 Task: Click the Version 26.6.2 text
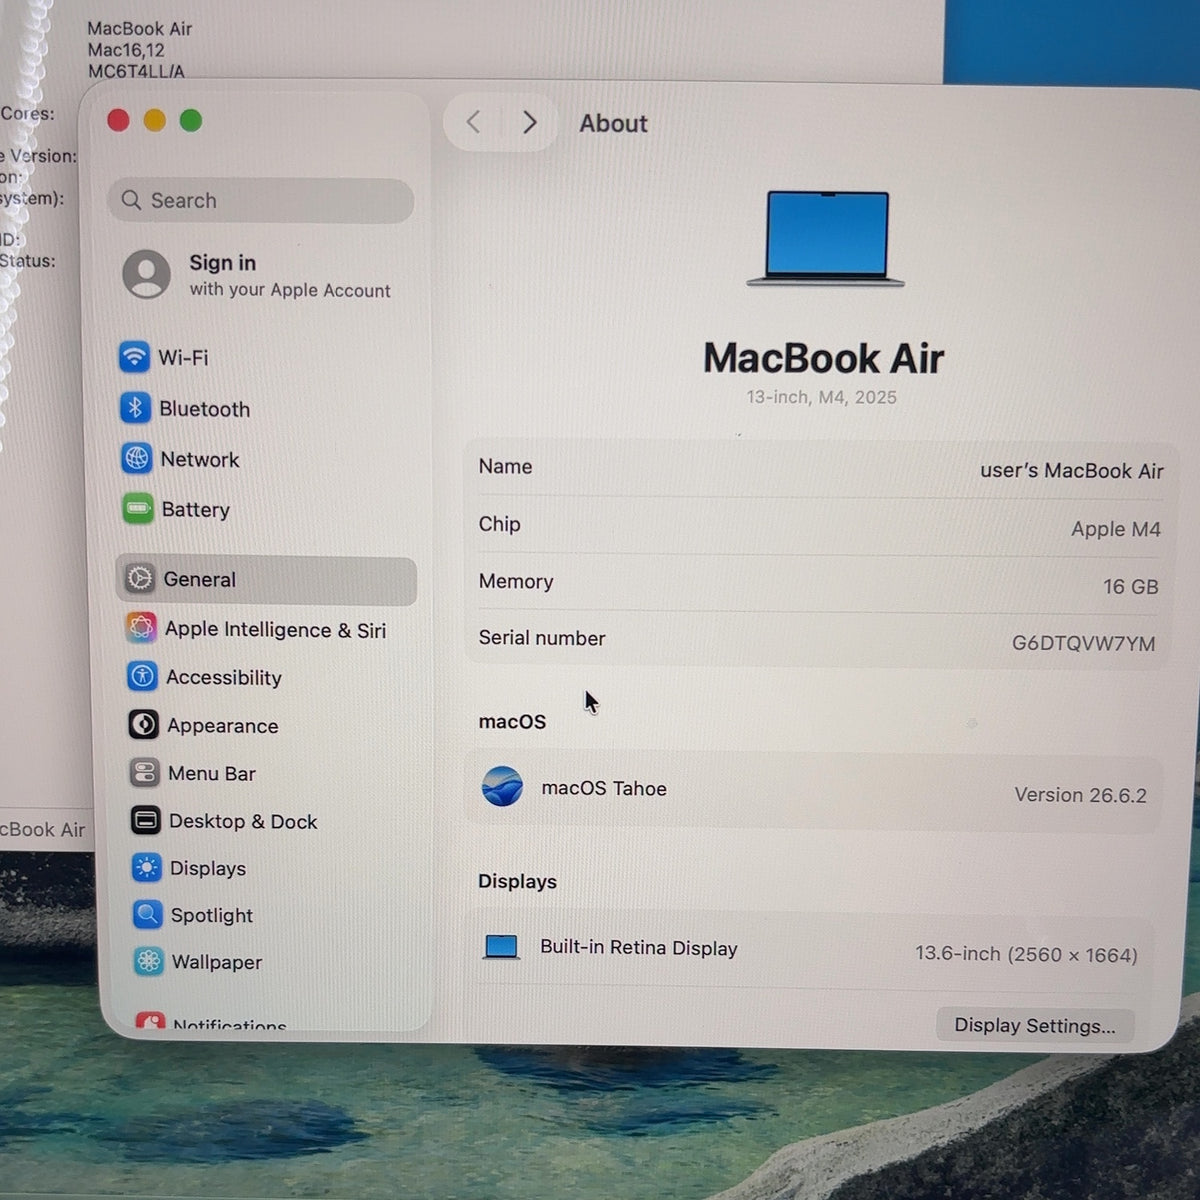1080,795
